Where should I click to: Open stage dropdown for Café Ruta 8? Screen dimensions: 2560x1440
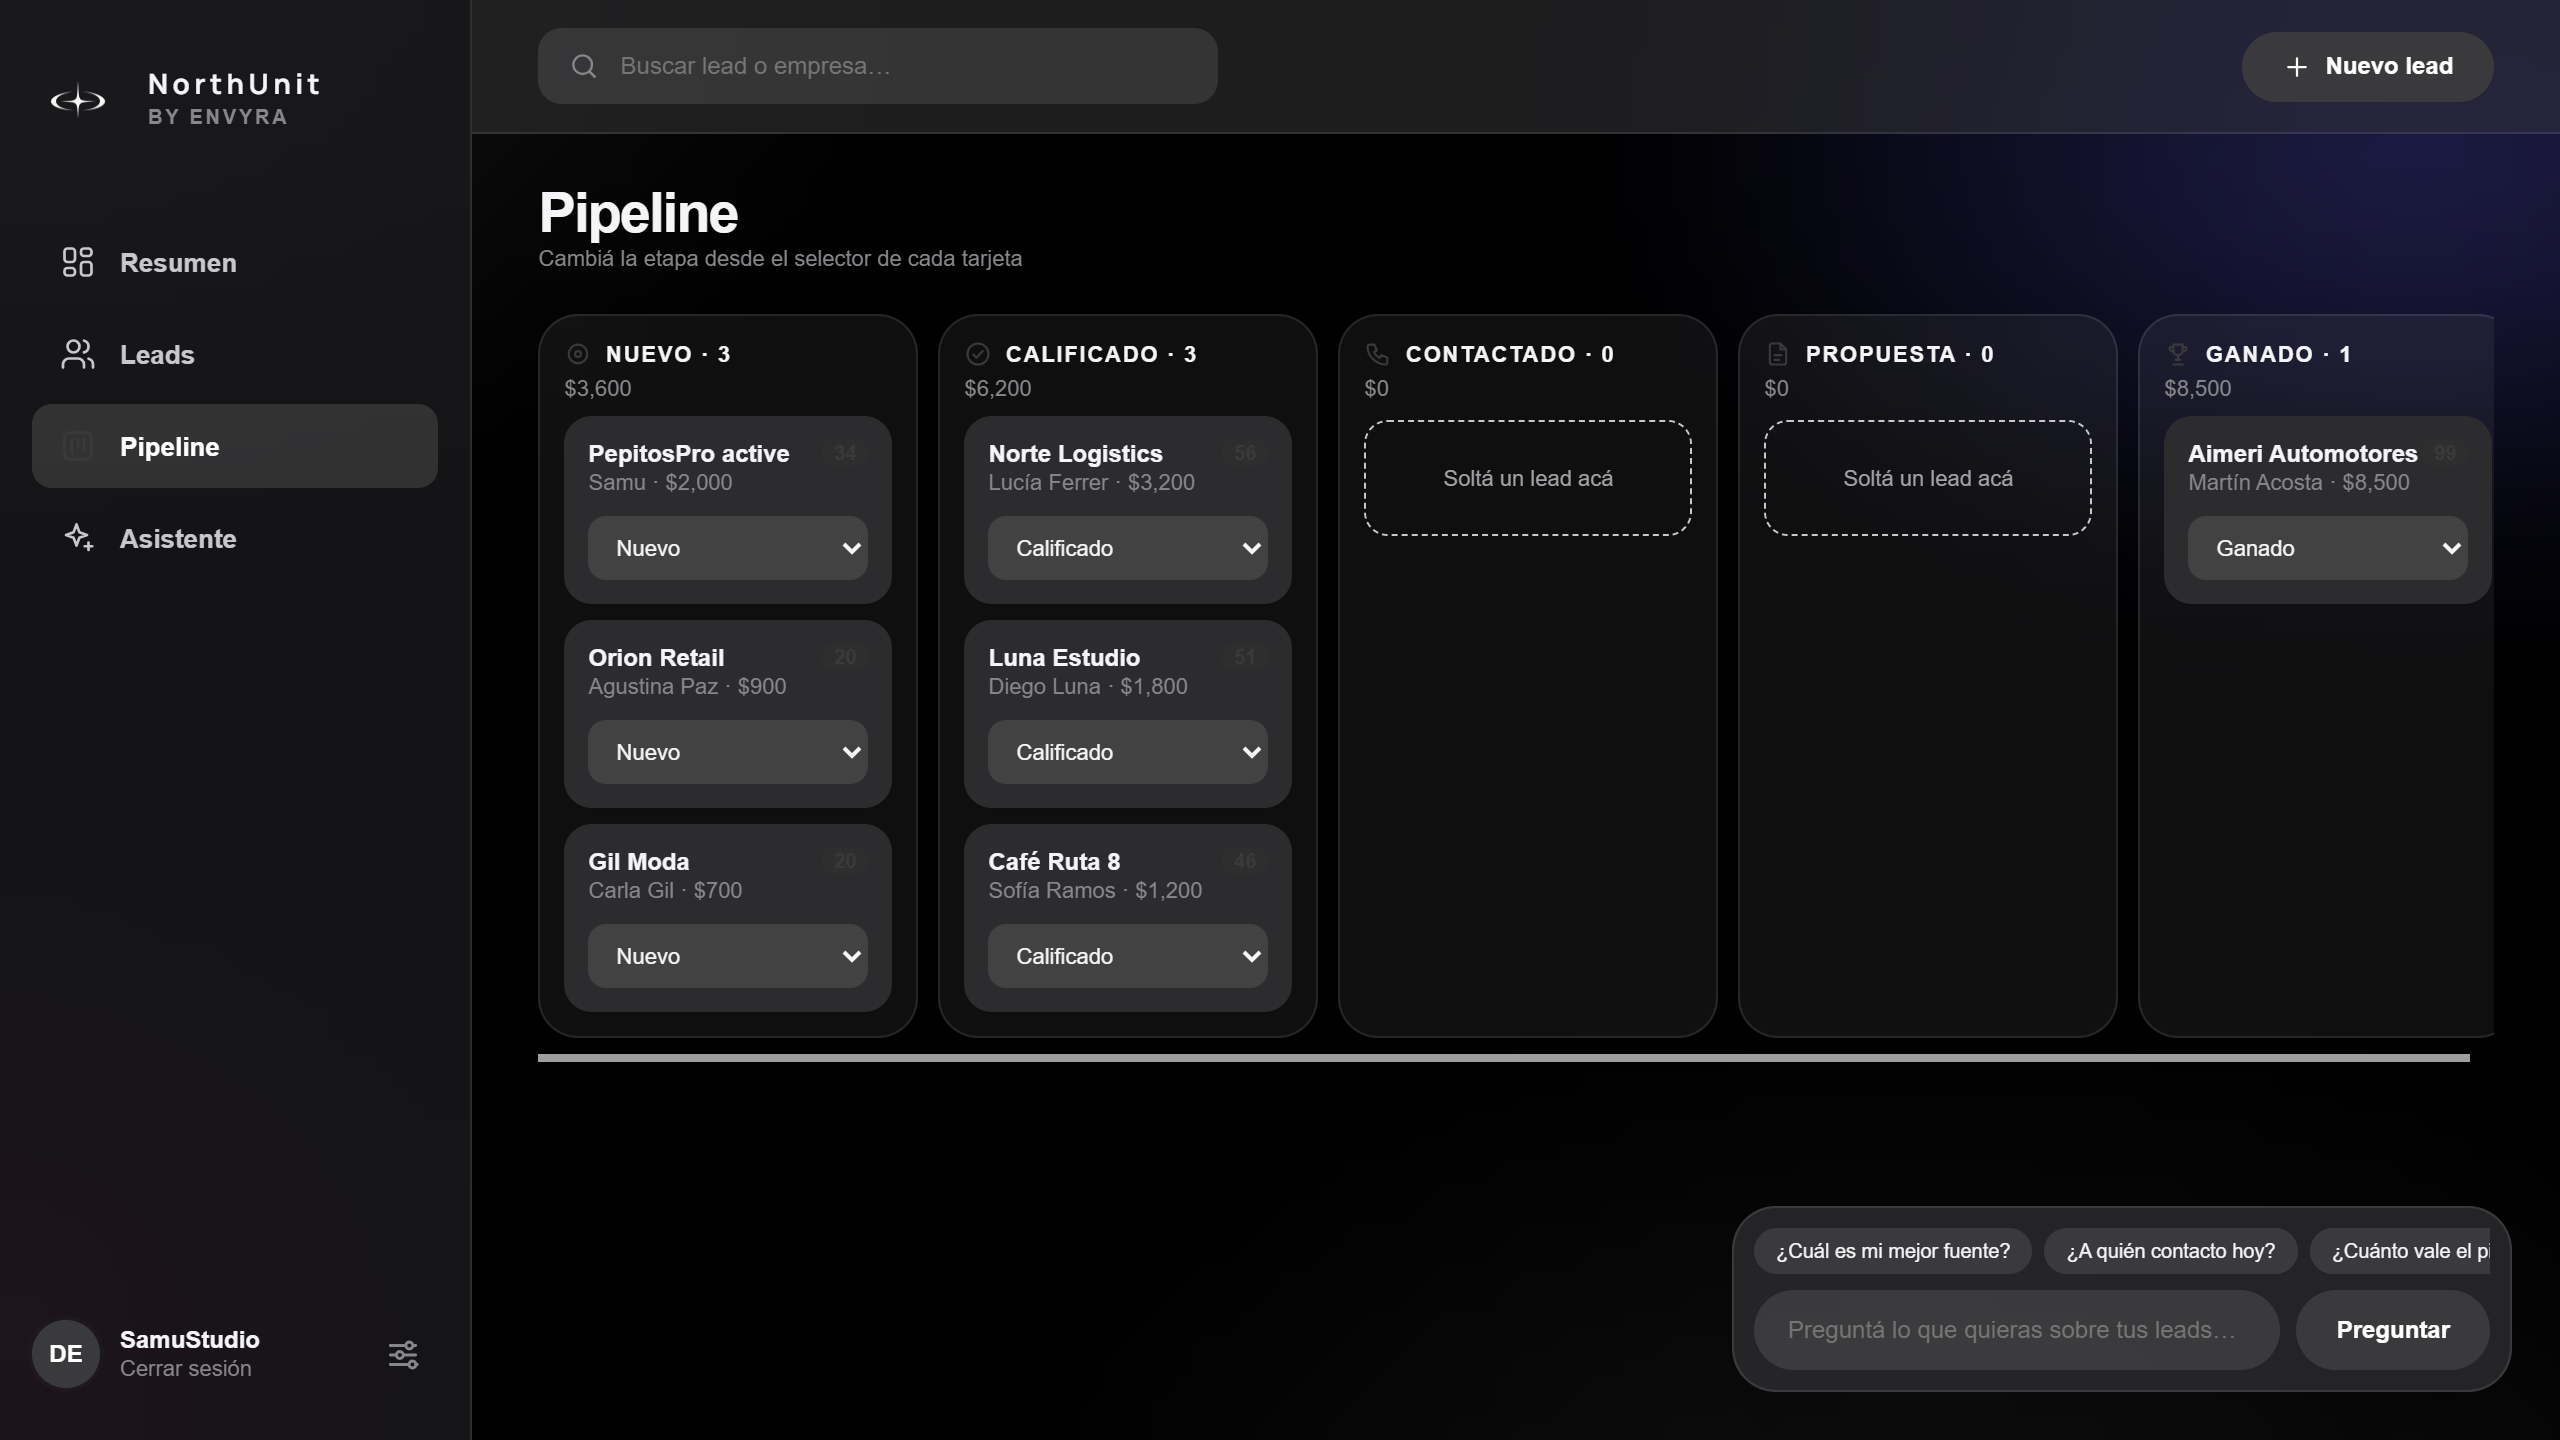pos(1128,956)
